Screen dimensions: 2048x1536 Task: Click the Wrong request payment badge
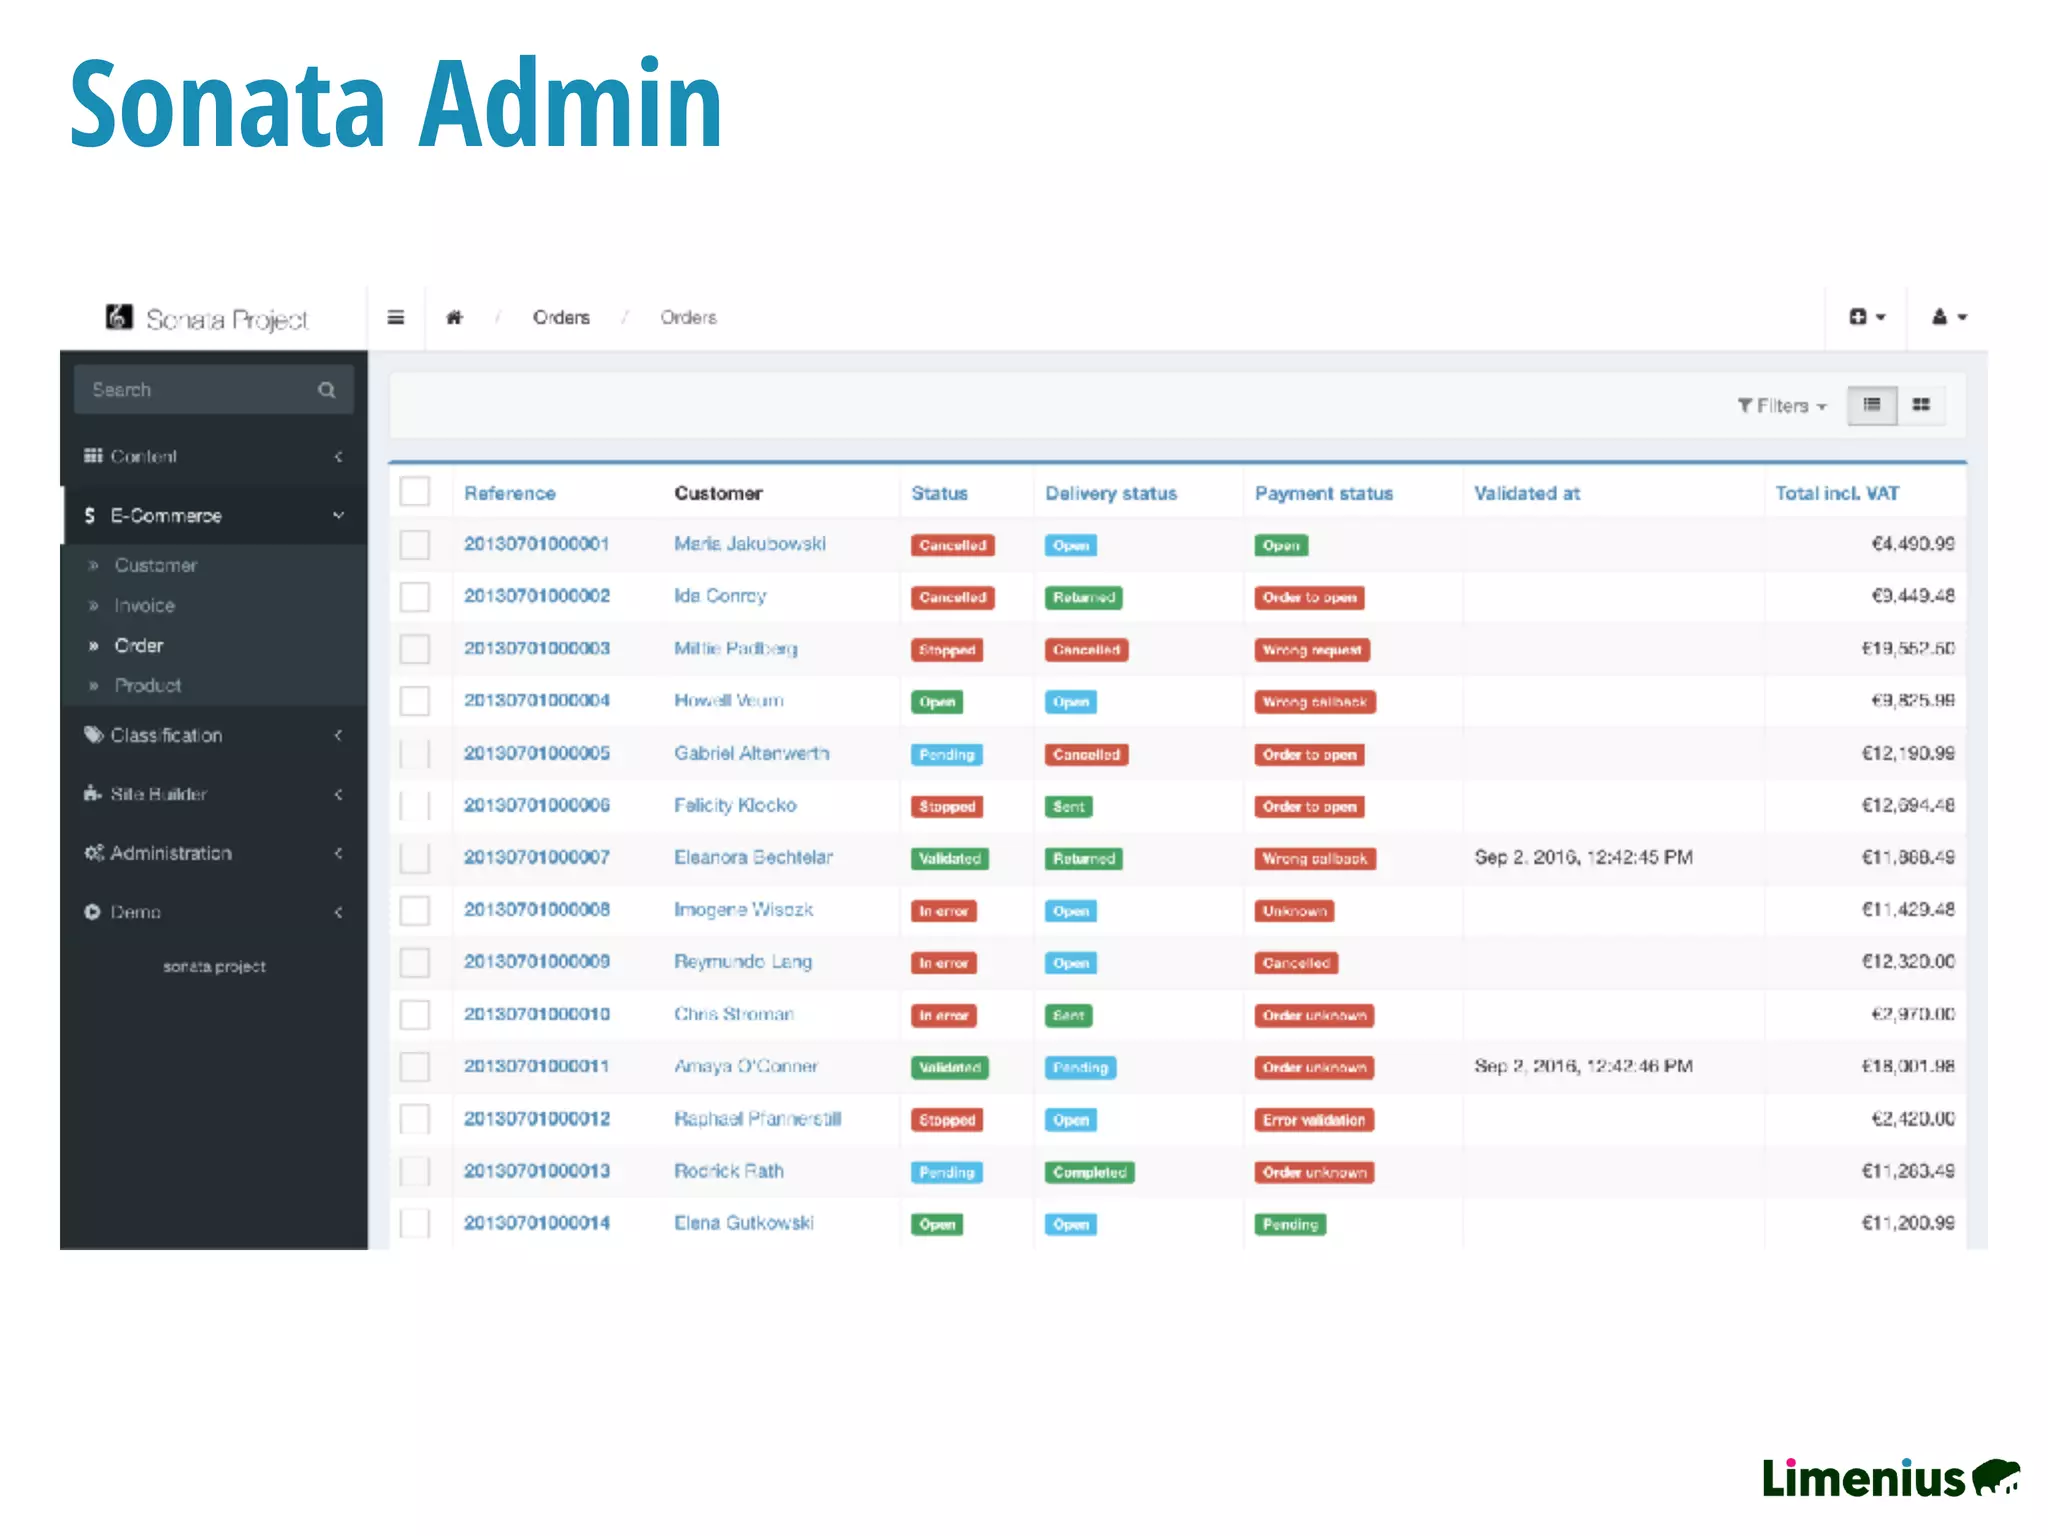[x=1312, y=650]
